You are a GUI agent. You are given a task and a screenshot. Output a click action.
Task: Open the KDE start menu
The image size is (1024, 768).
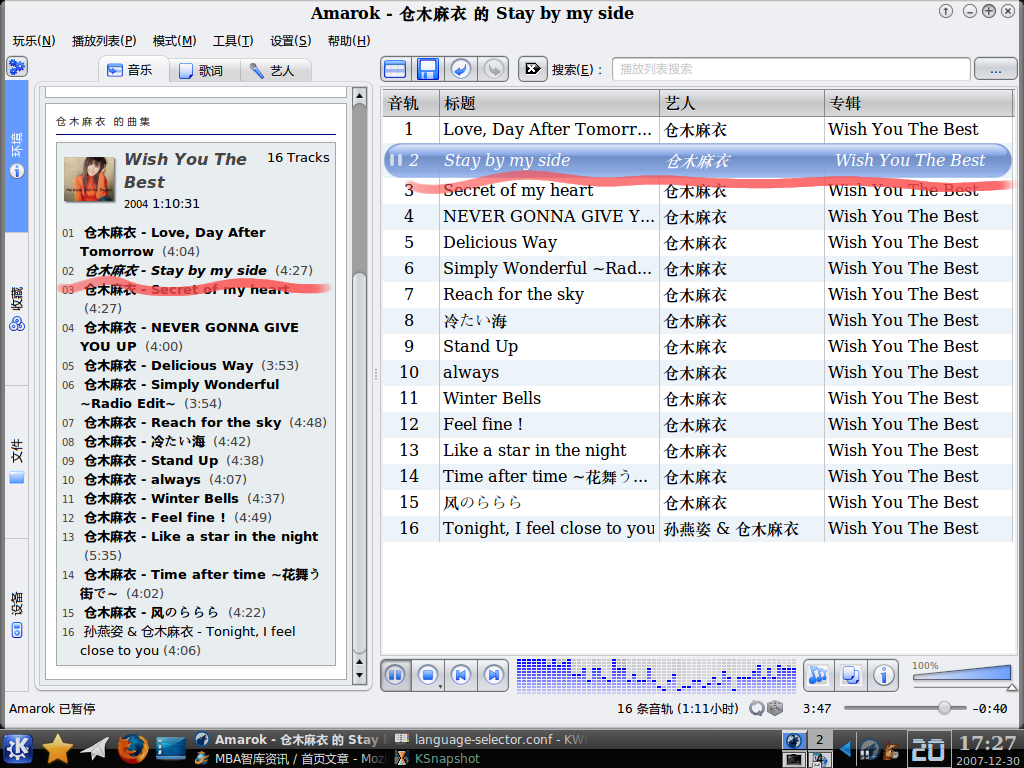[18, 749]
